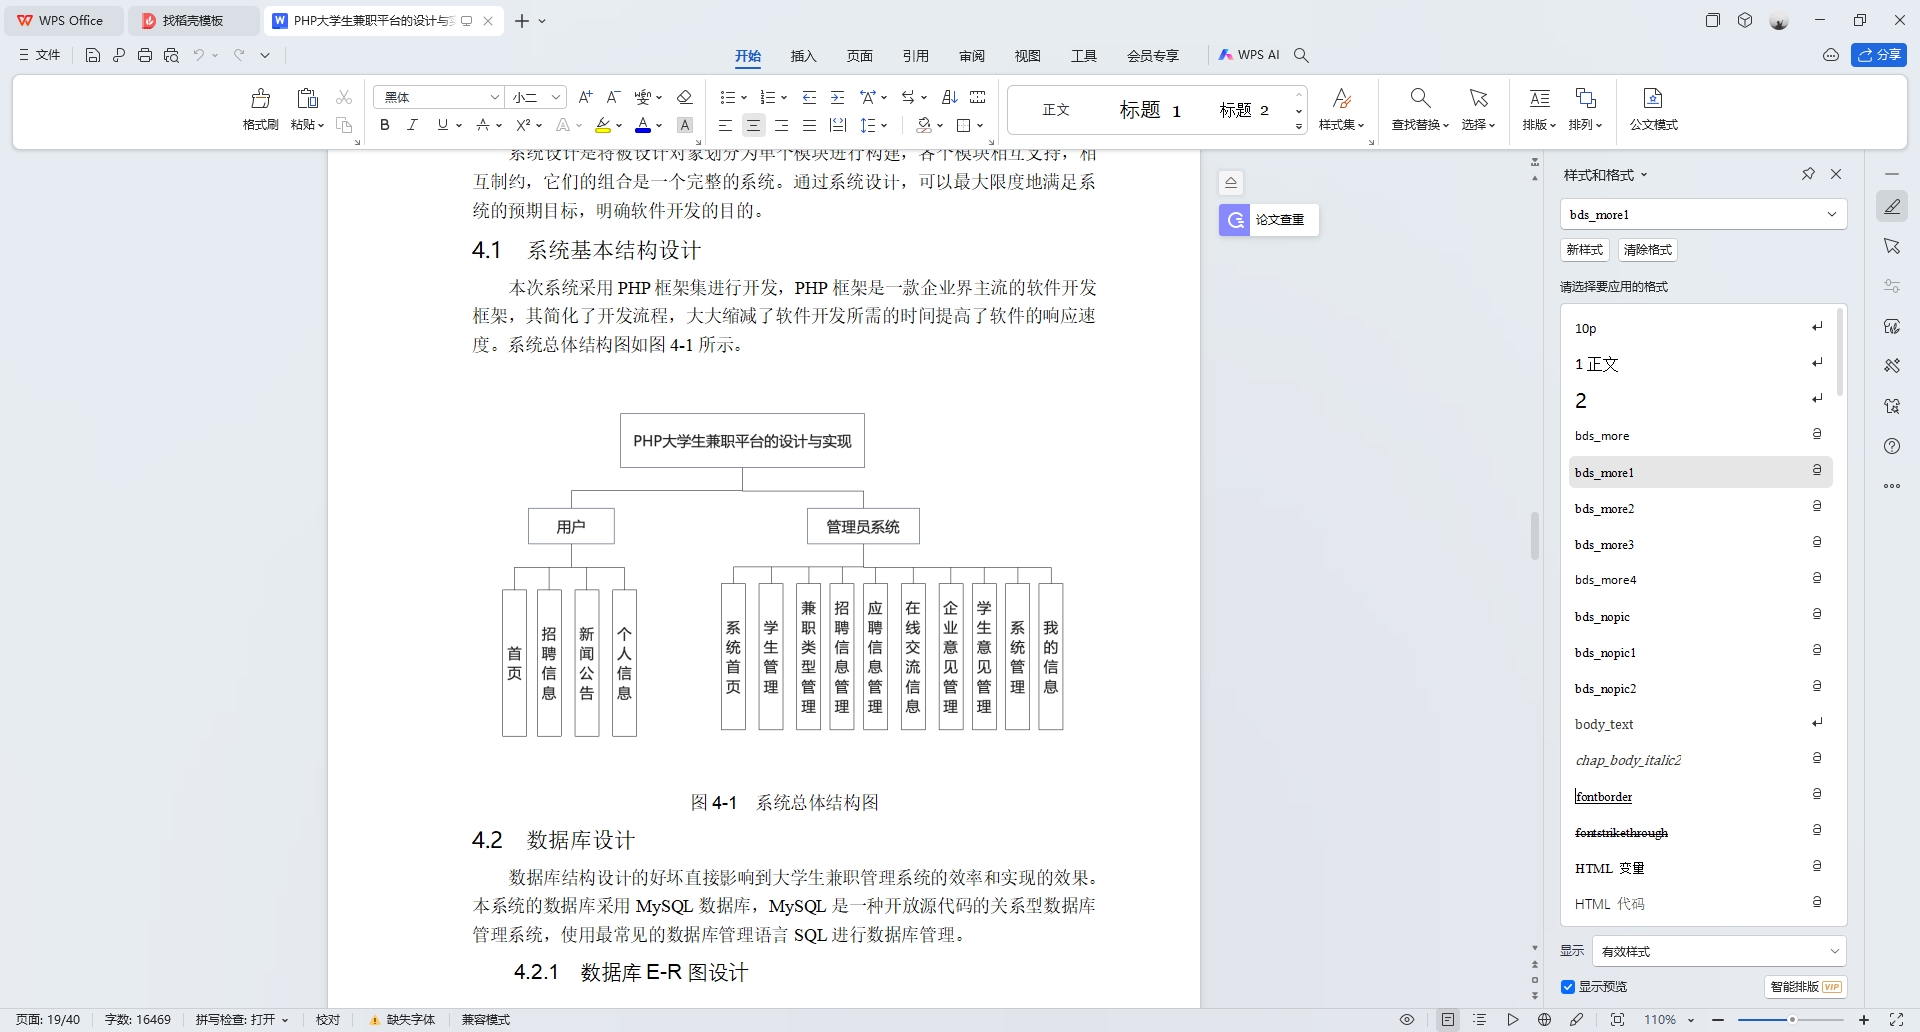Click the 拼写检查 status bar entry
1920x1032 pixels.
[x=241, y=1020]
